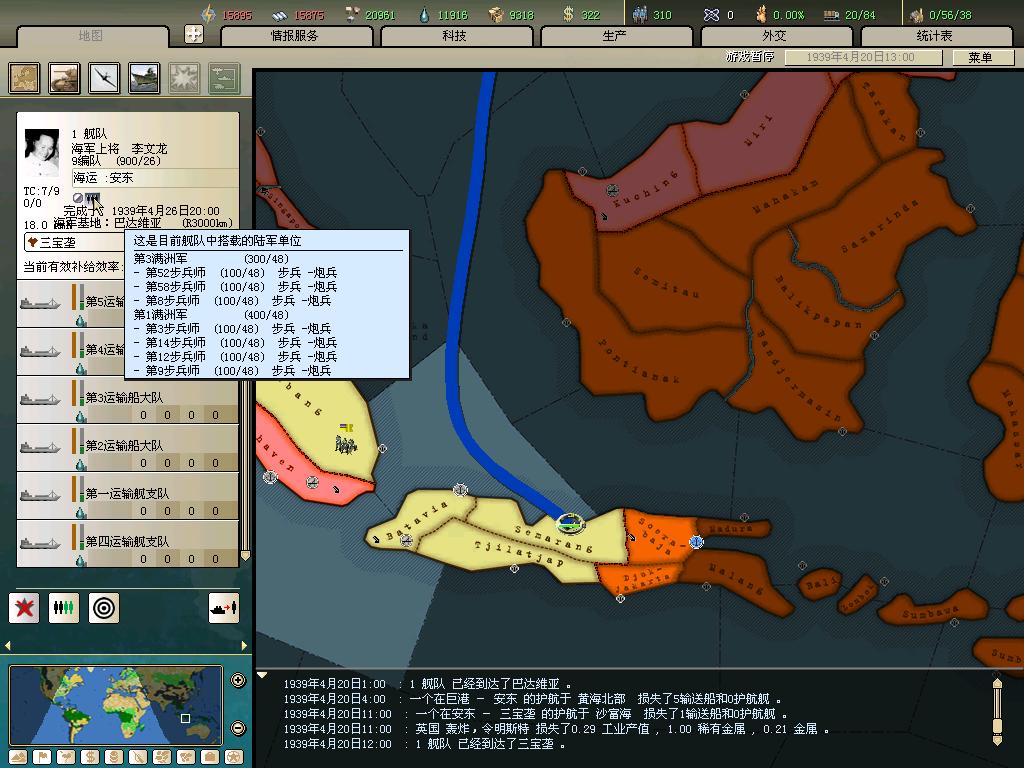Screen dimensions: 1024x768
Task: Toggle the political flag map mode
Action: pos(43,757)
